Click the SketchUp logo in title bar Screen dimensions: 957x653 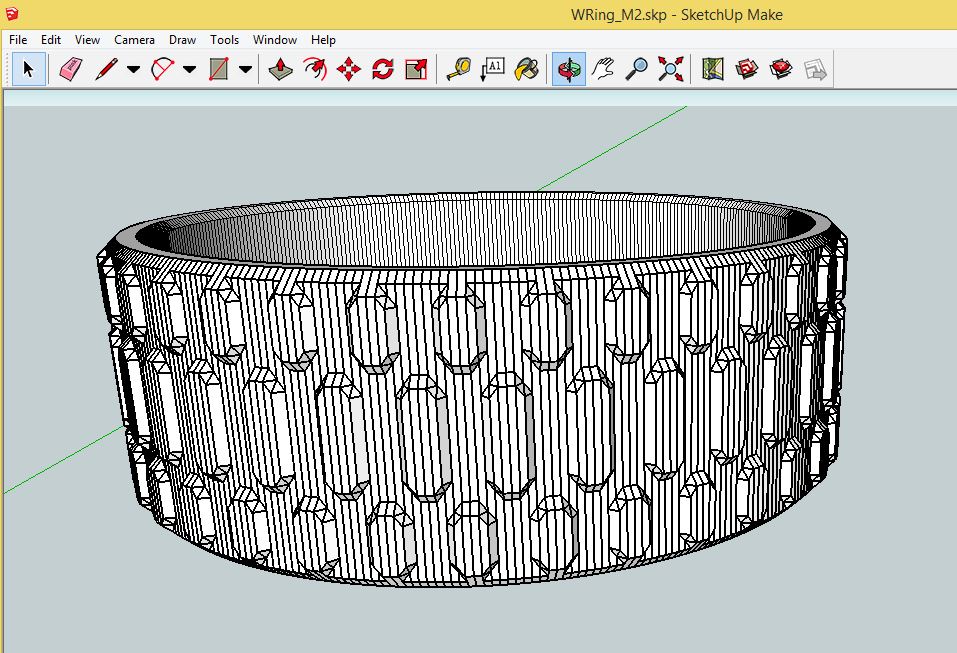(11, 13)
